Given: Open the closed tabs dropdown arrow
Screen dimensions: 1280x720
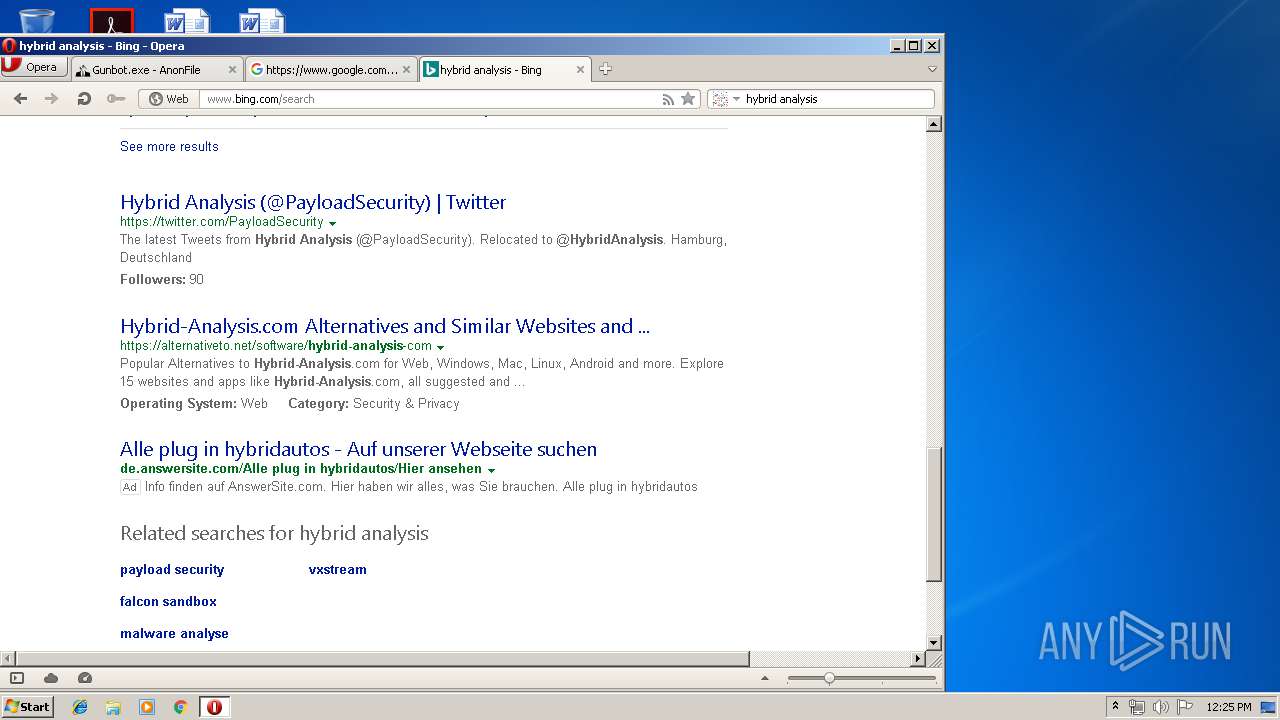Looking at the screenshot, I should (x=932, y=69).
